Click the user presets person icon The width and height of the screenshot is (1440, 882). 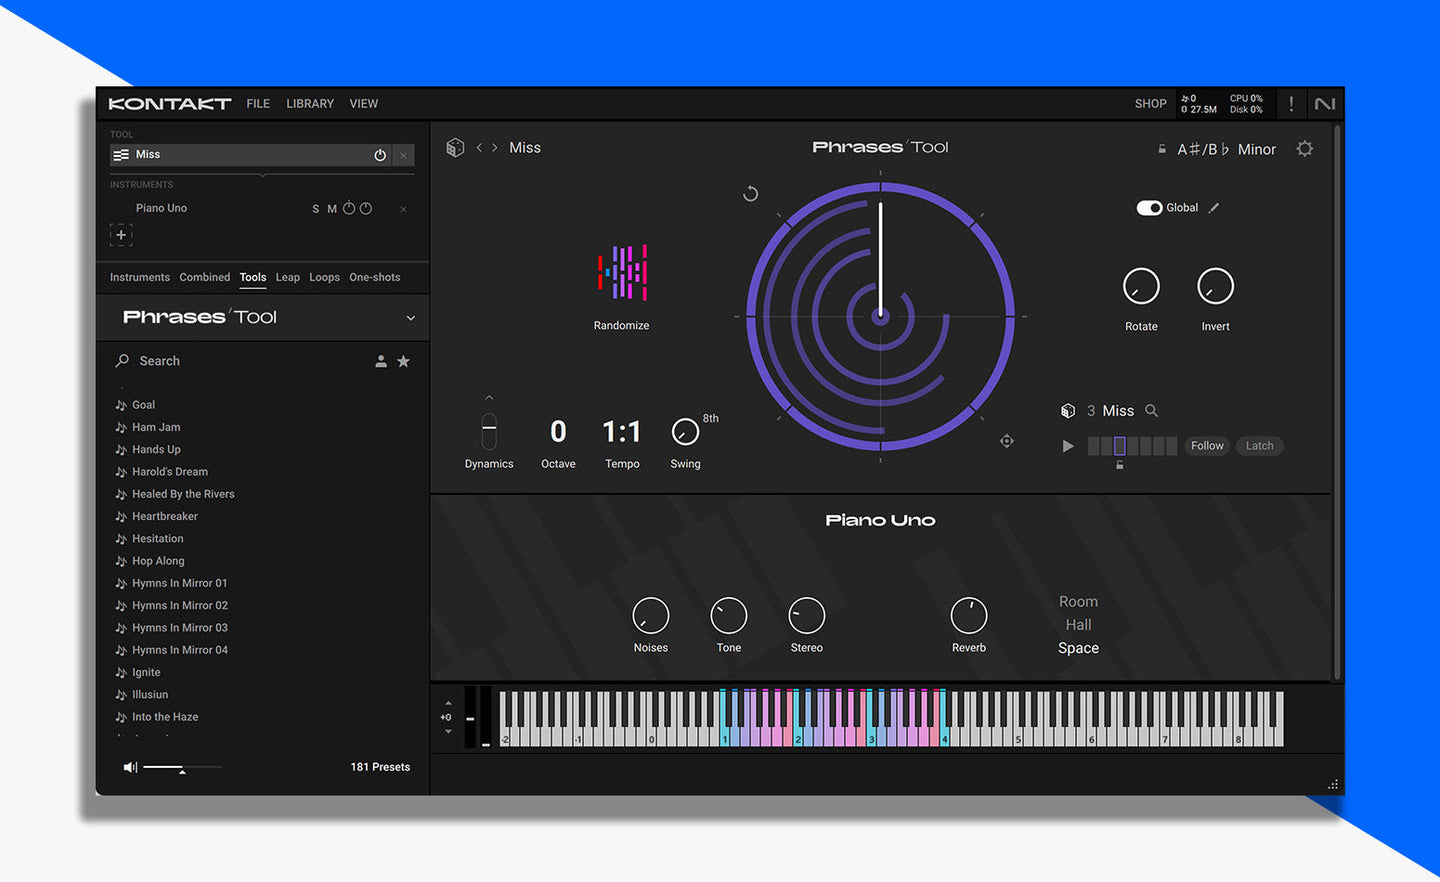pos(381,361)
